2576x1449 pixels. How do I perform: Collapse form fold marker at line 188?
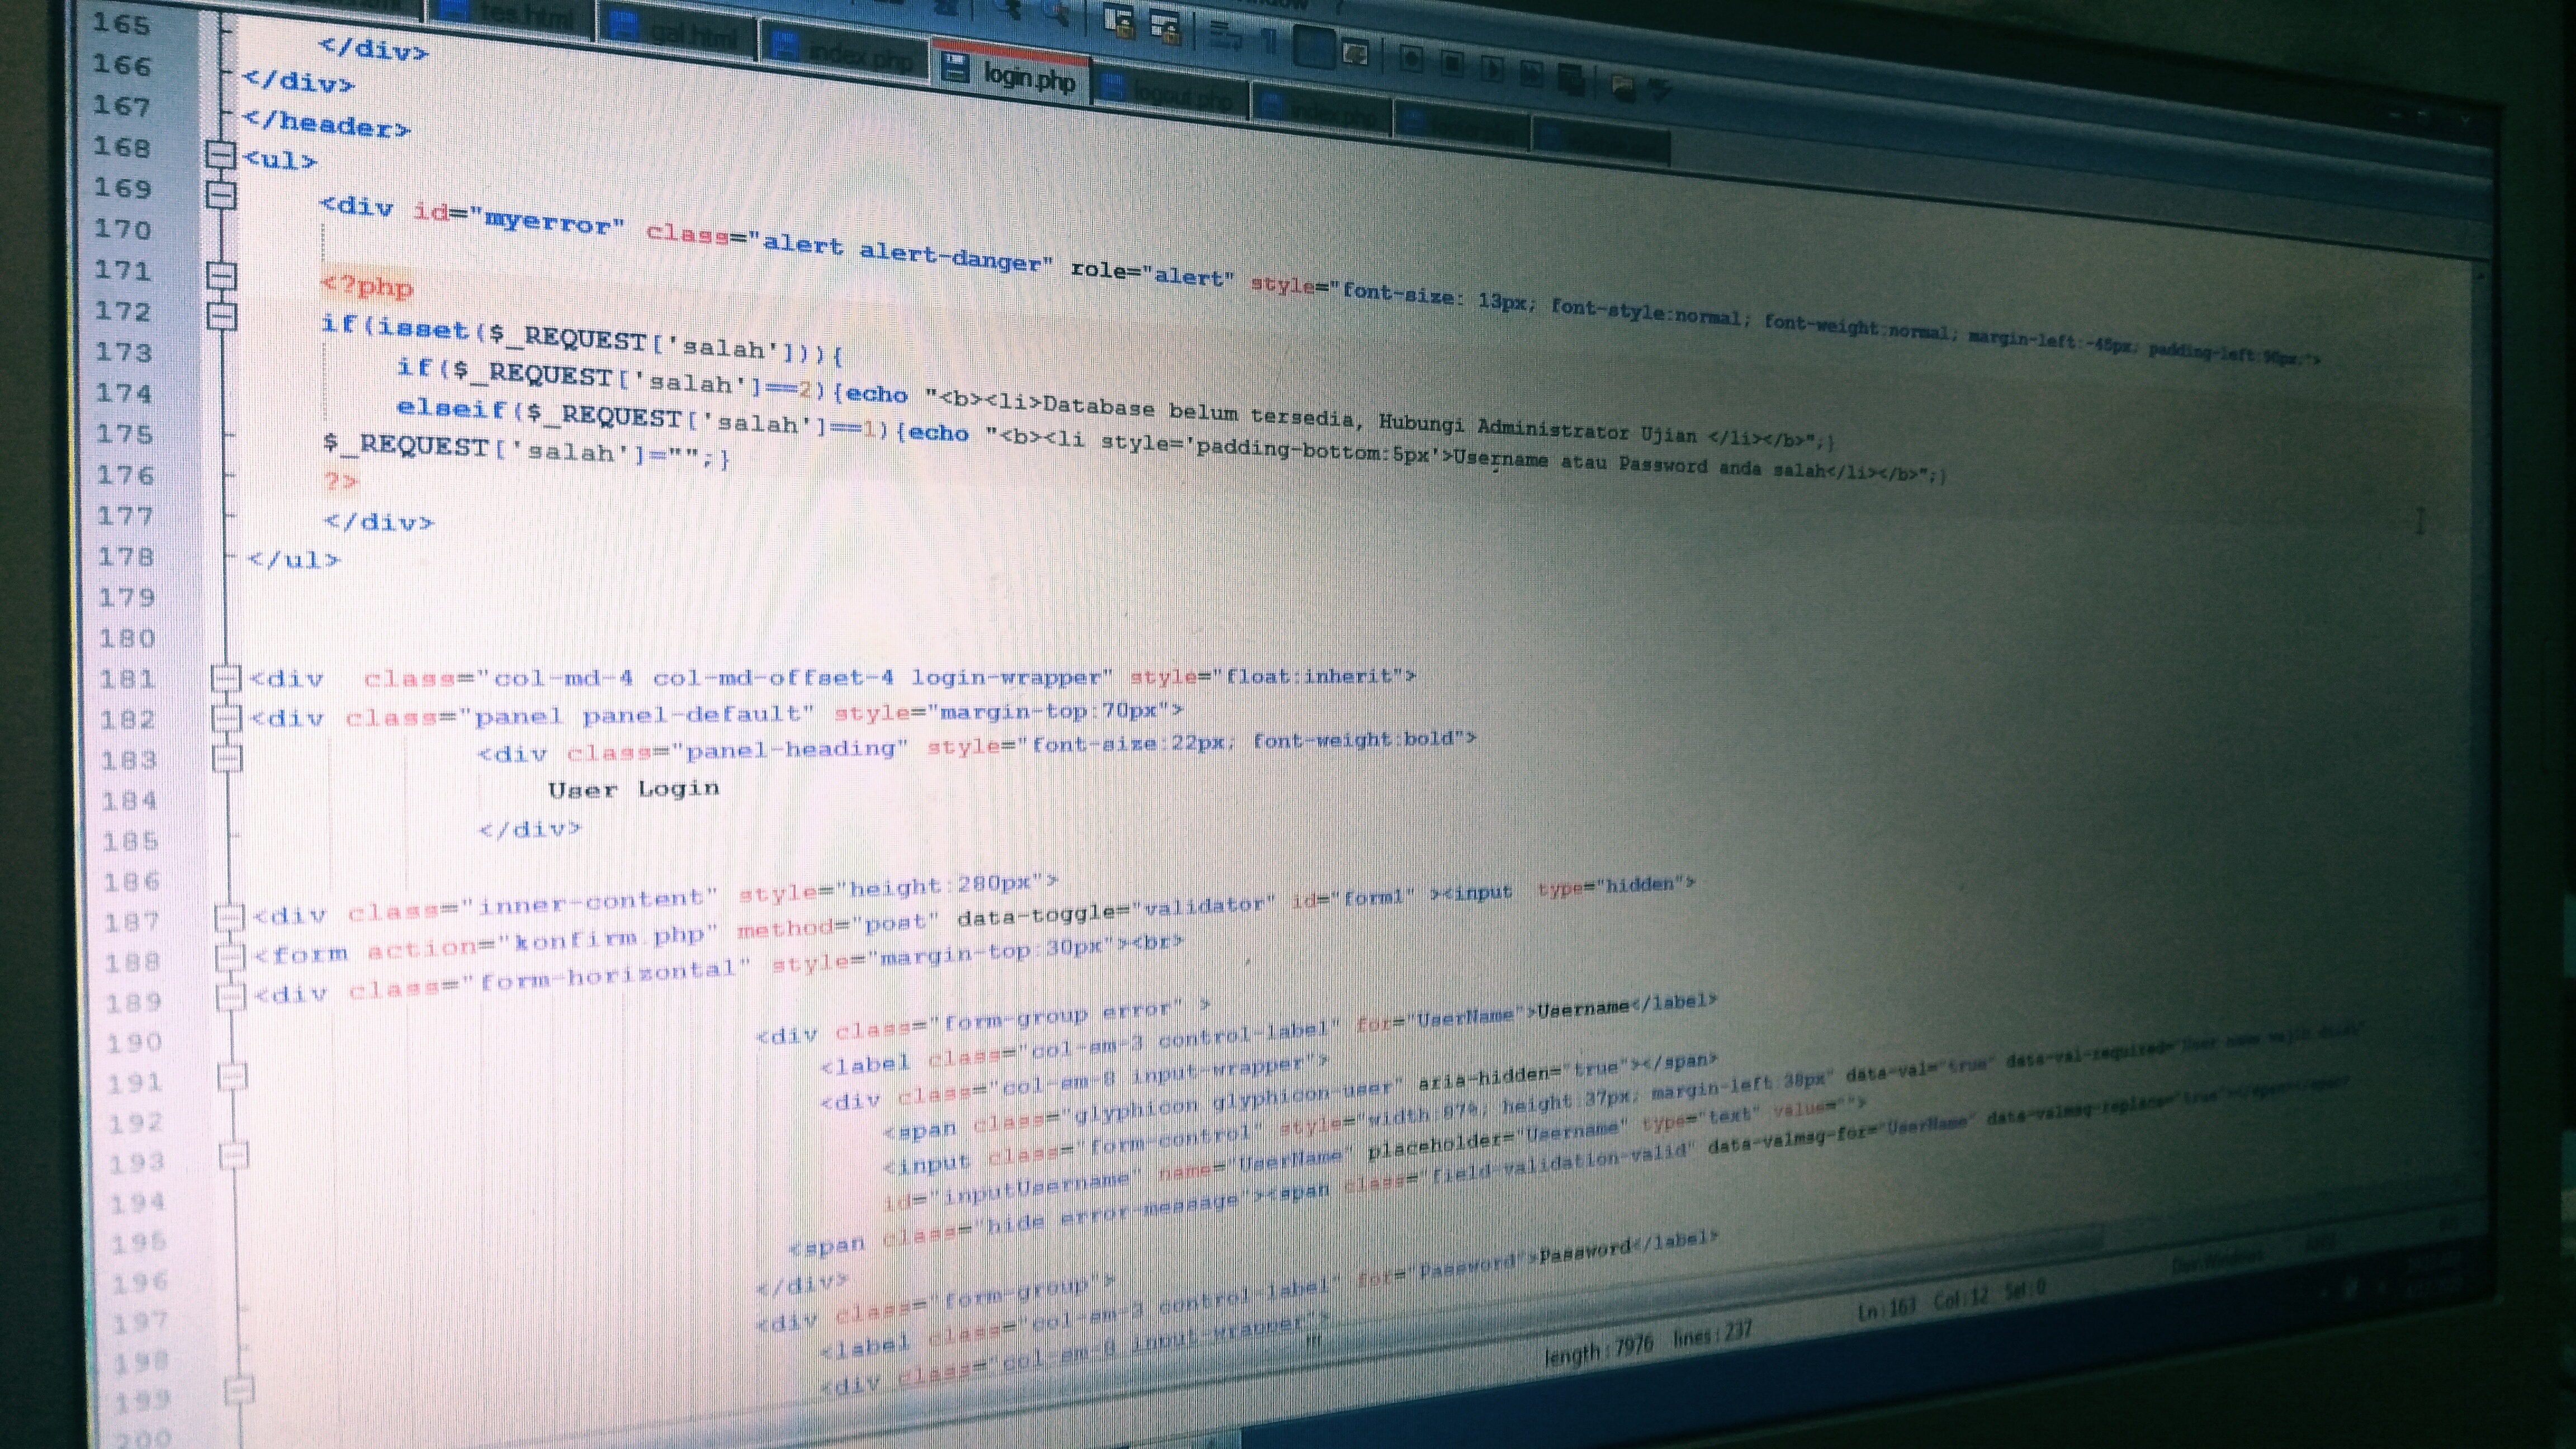[x=231, y=957]
